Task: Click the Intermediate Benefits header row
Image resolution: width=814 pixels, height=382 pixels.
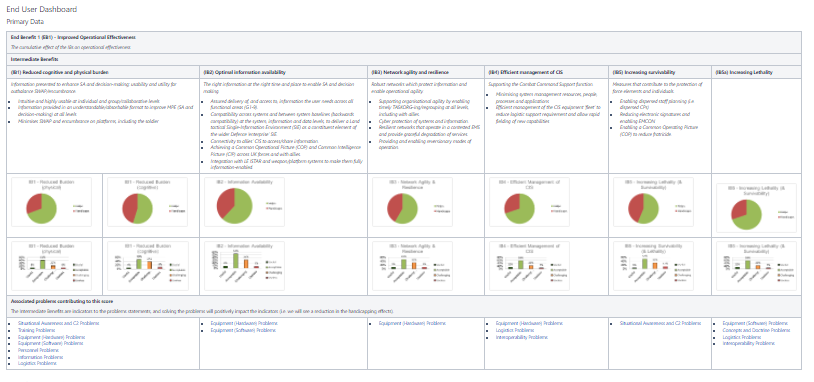Action: click(x=404, y=59)
